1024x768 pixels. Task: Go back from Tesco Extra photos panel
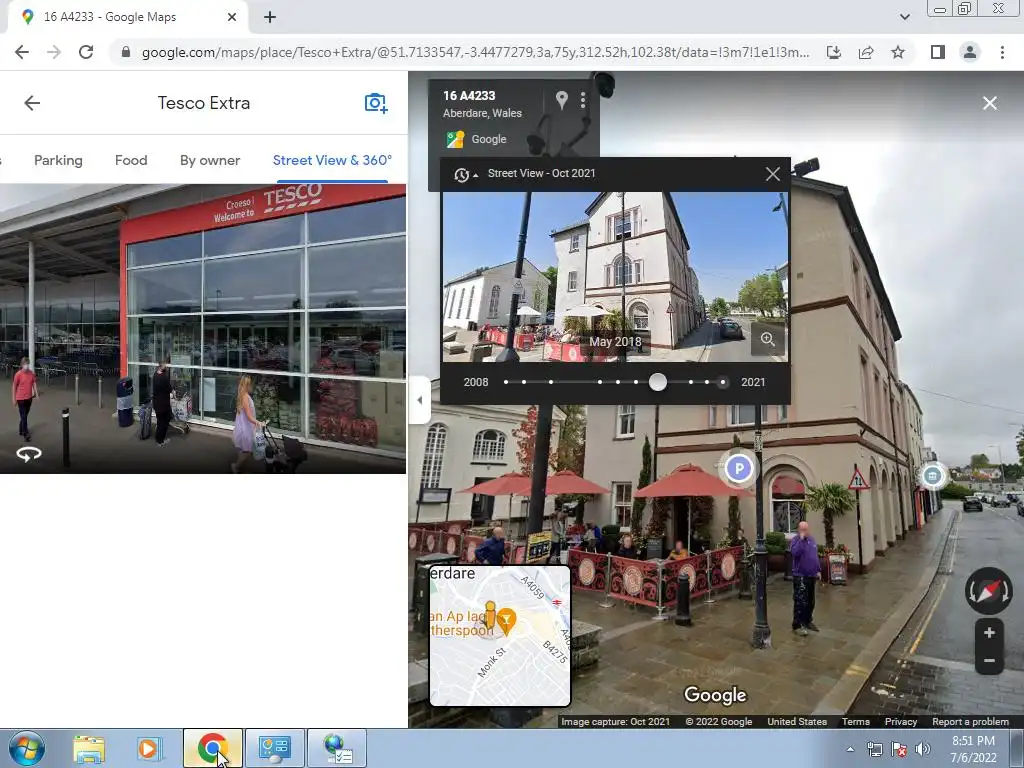(32, 103)
